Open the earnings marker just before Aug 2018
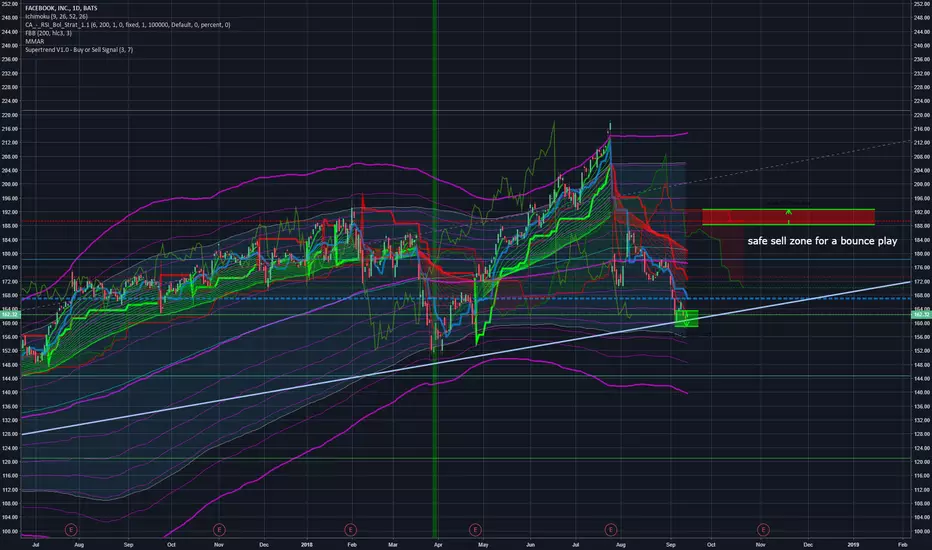Viewport: 932px width, 550px height. (x=610, y=529)
